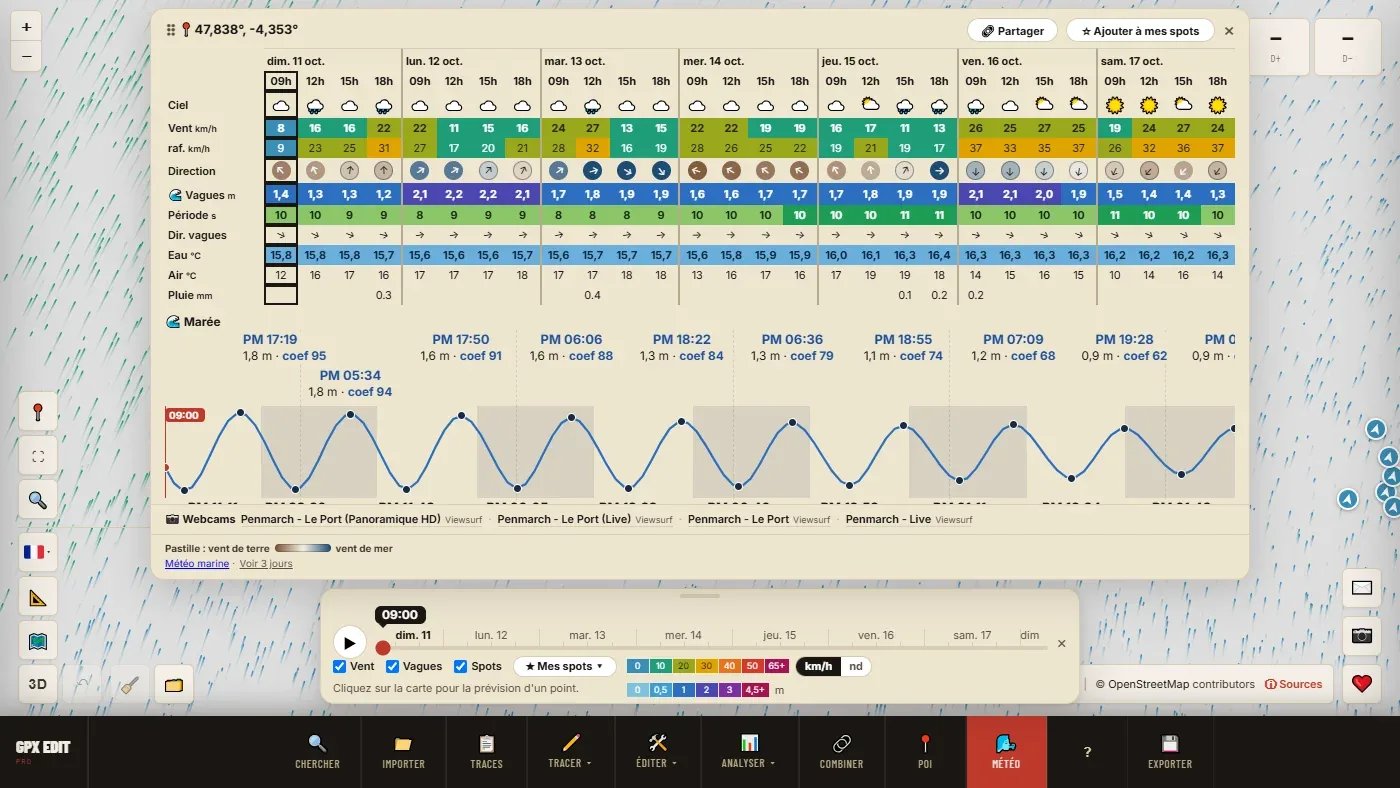Image resolution: width=1400 pixels, height=788 pixels.
Task: Click the red timeline slider knob
Action: click(x=383, y=648)
